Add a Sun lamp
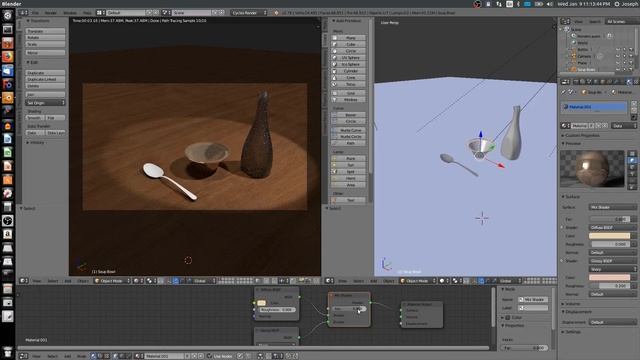The image size is (640, 360). [348, 165]
